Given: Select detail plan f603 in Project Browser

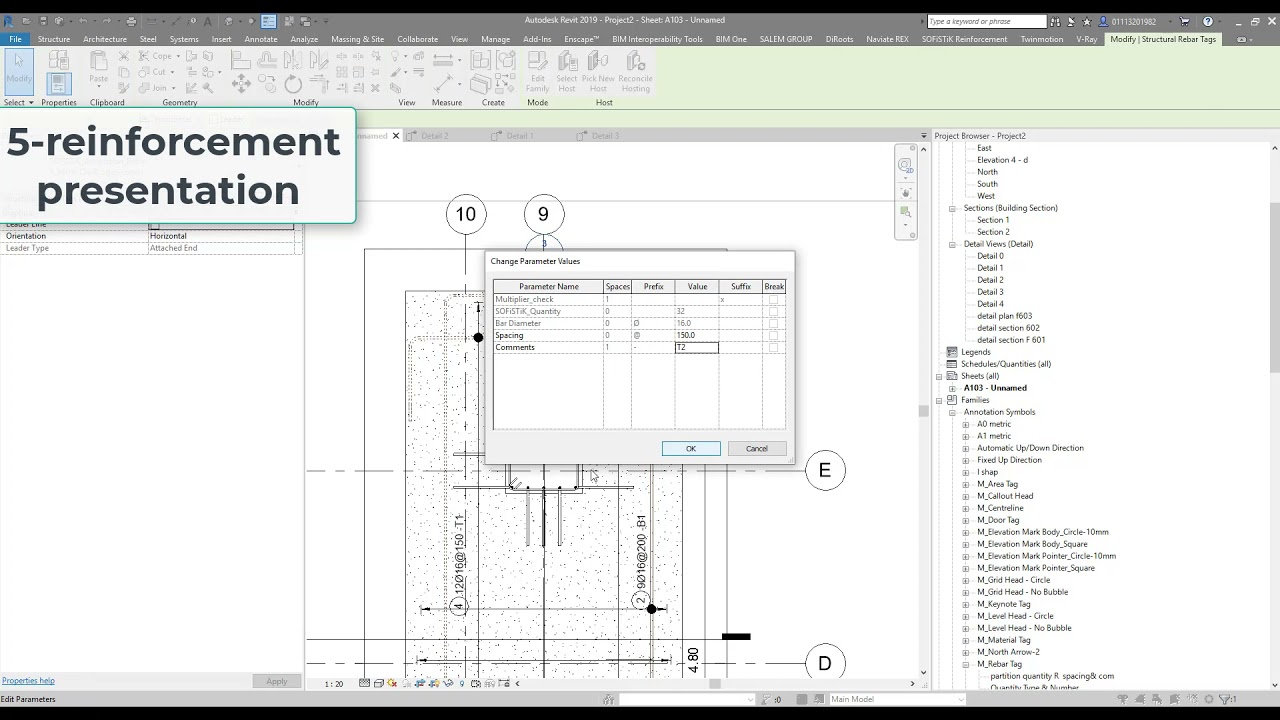Looking at the screenshot, I should coord(1004,316).
